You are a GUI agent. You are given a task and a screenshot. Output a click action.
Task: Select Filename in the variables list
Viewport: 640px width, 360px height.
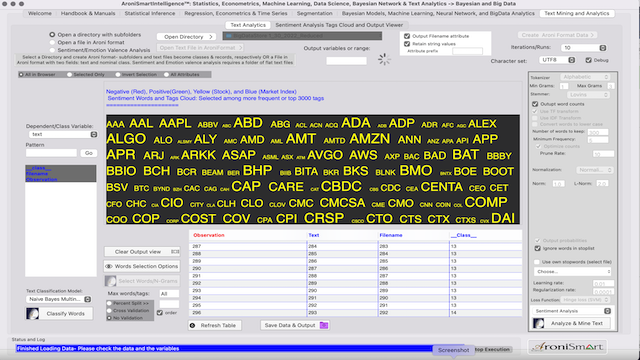click(x=37, y=174)
